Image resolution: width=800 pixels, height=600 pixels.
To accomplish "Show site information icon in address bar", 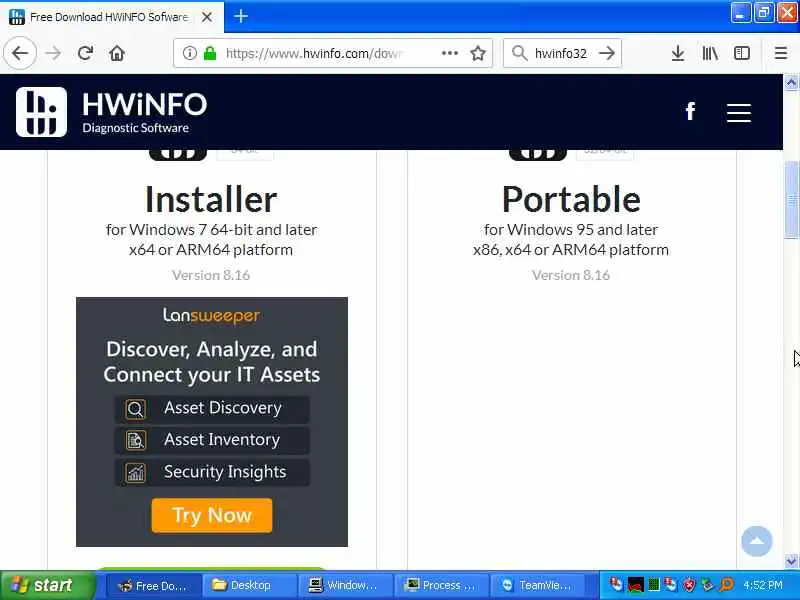I will click(x=189, y=53).
